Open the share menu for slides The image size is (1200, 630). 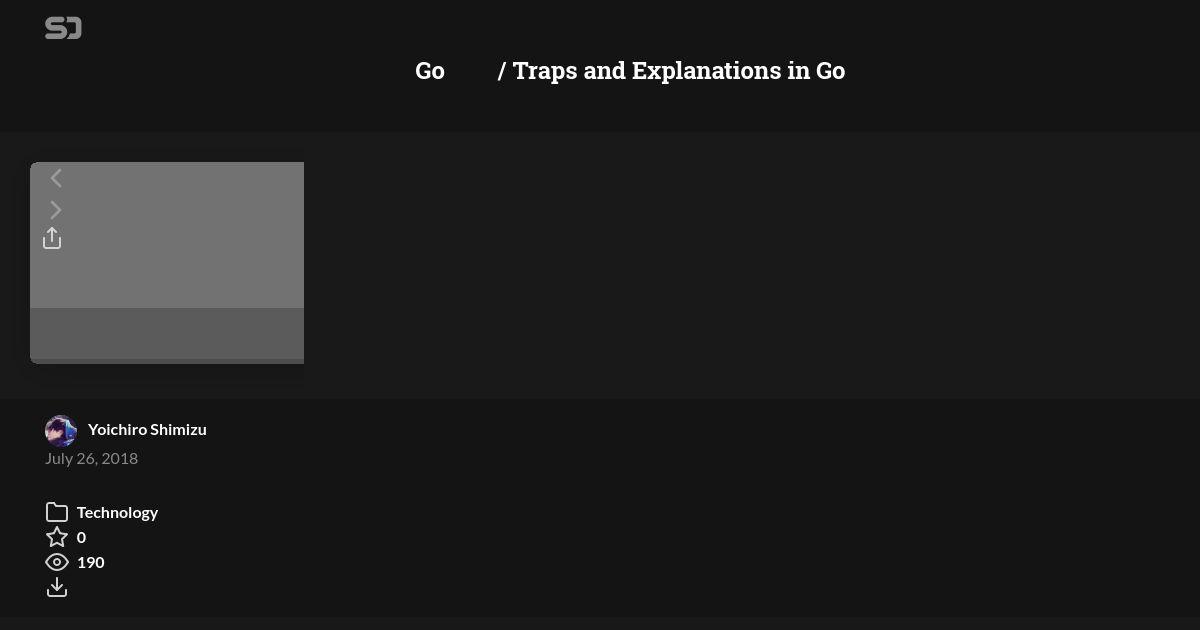point(52,238)
